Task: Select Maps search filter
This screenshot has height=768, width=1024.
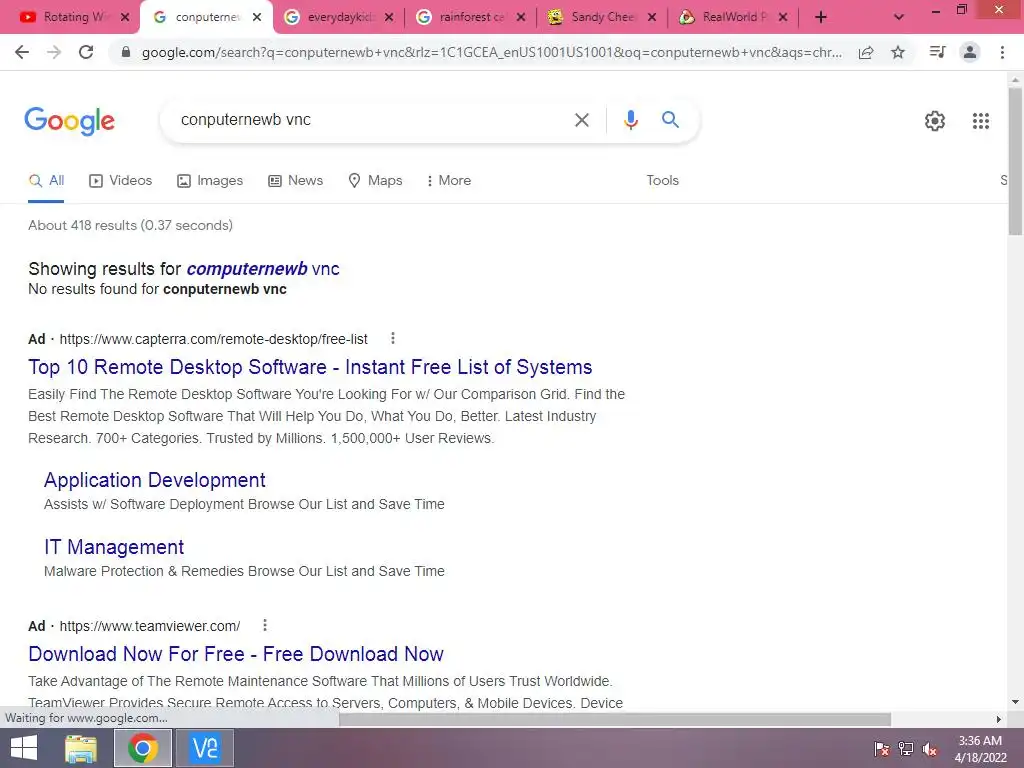Action: point(375,180)
